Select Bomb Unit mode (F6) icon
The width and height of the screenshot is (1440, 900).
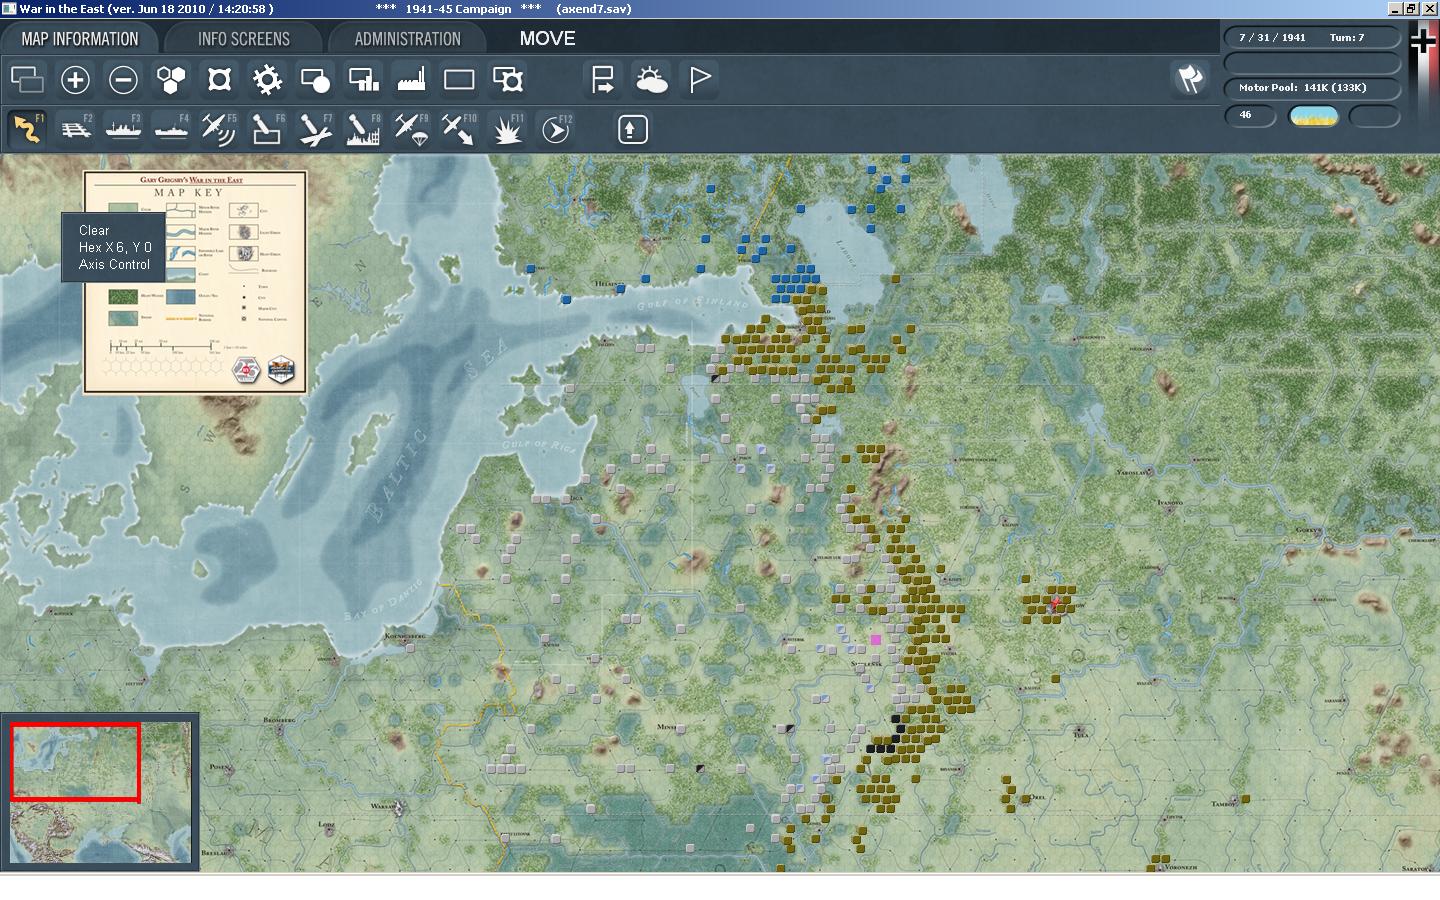coord(267,129)
